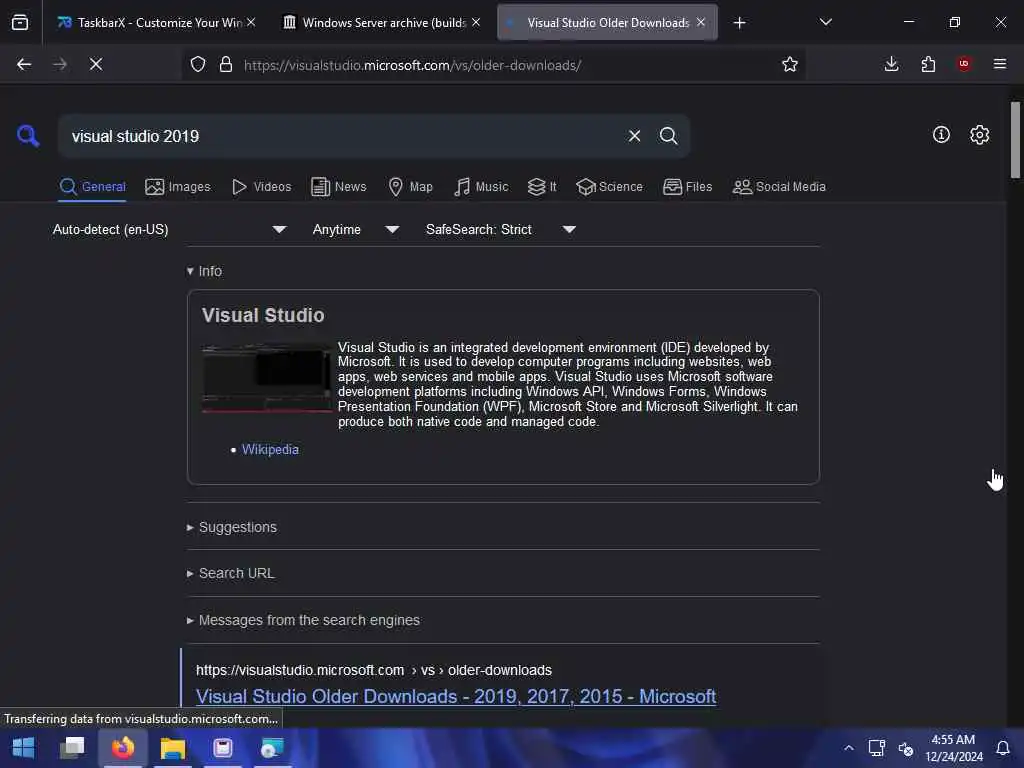
Task: Click the Firefox taskbar icon
Action: [x=123, y=748]
